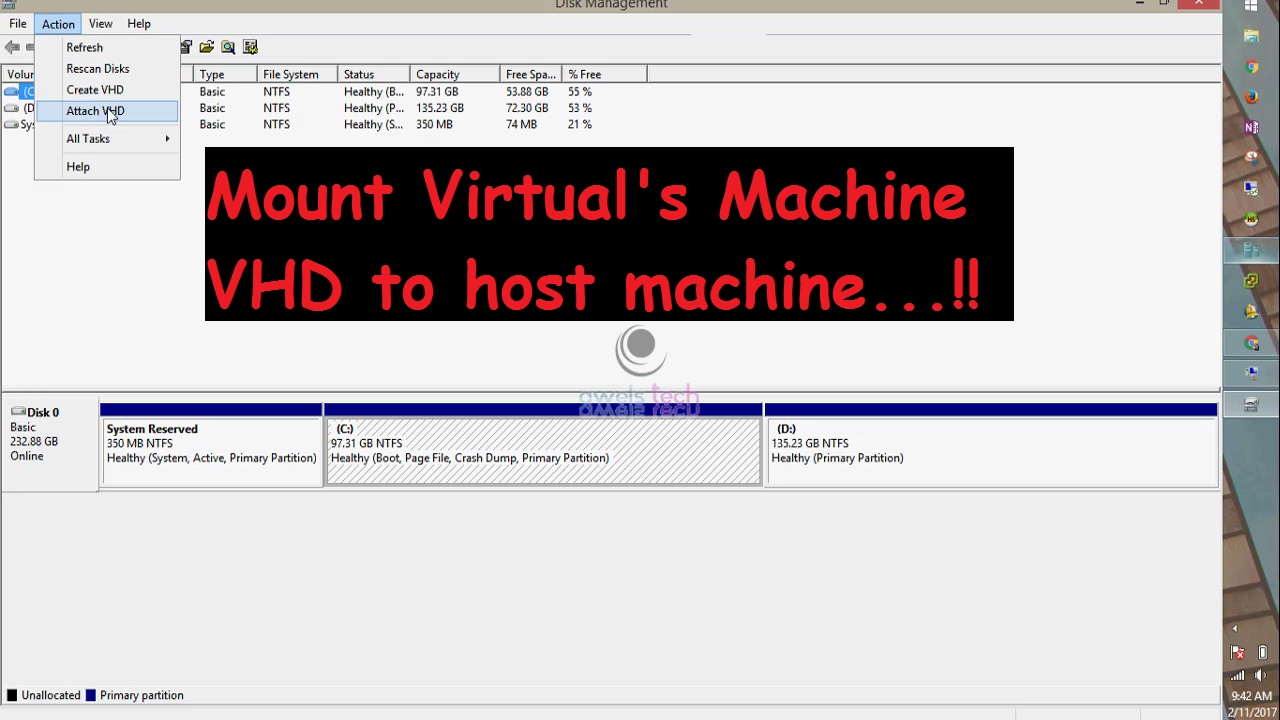The width and height of the screenshot is (1280, 720).
Task: Open the Help menu in the menu bar
Action: [139, 23]
